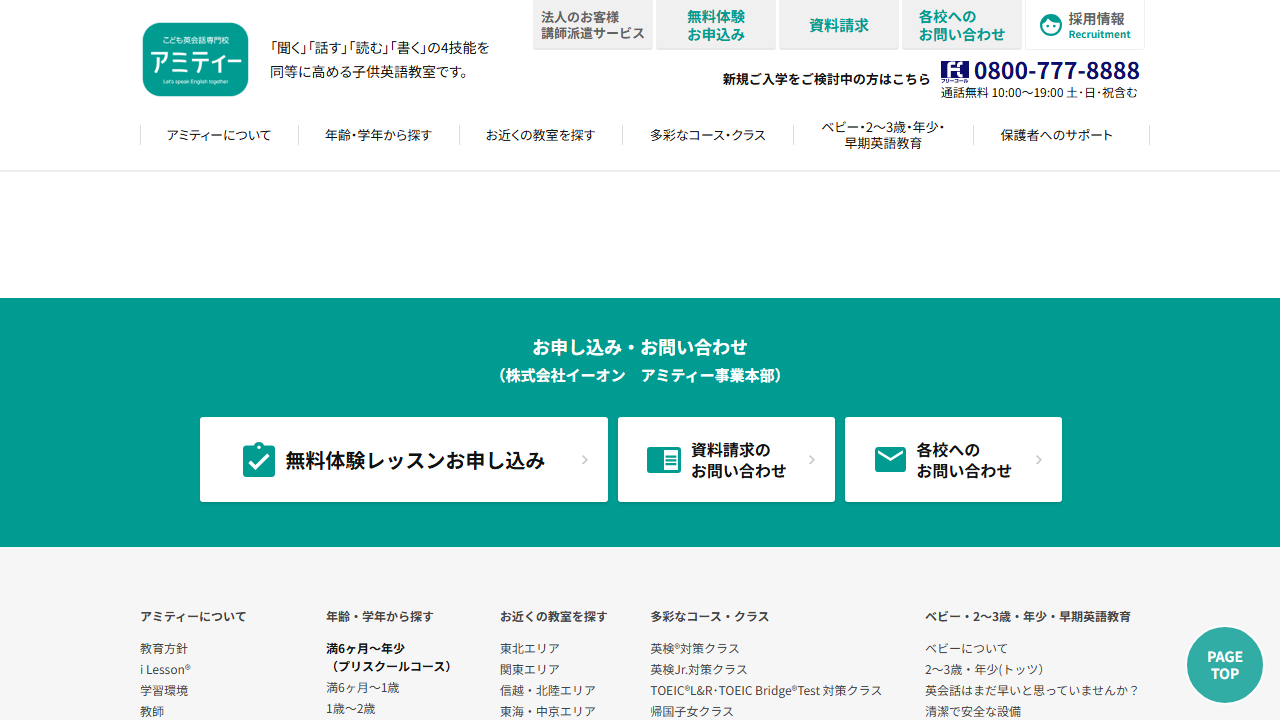
Task: Open footer link i Lesson
Action: tap(165, 670)
